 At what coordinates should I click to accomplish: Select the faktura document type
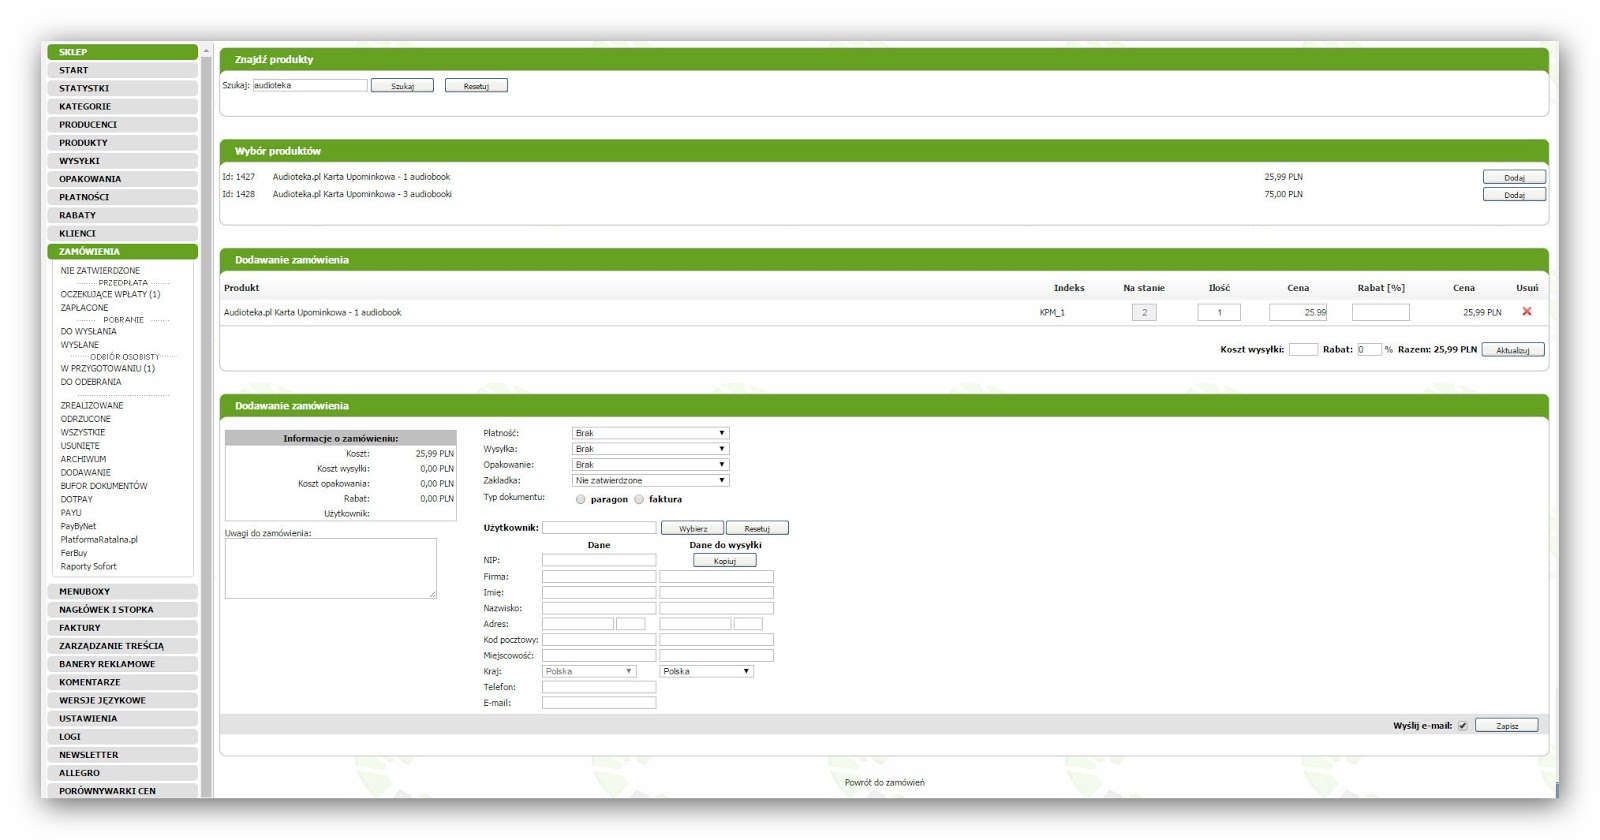[639, 499]
